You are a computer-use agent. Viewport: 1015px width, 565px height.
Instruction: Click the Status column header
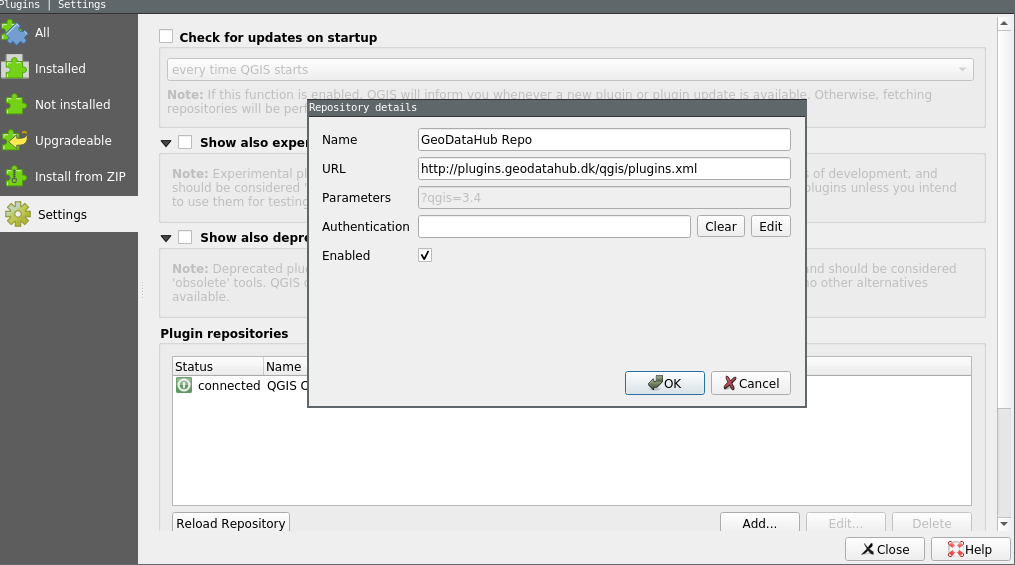[x=218, y=366]
